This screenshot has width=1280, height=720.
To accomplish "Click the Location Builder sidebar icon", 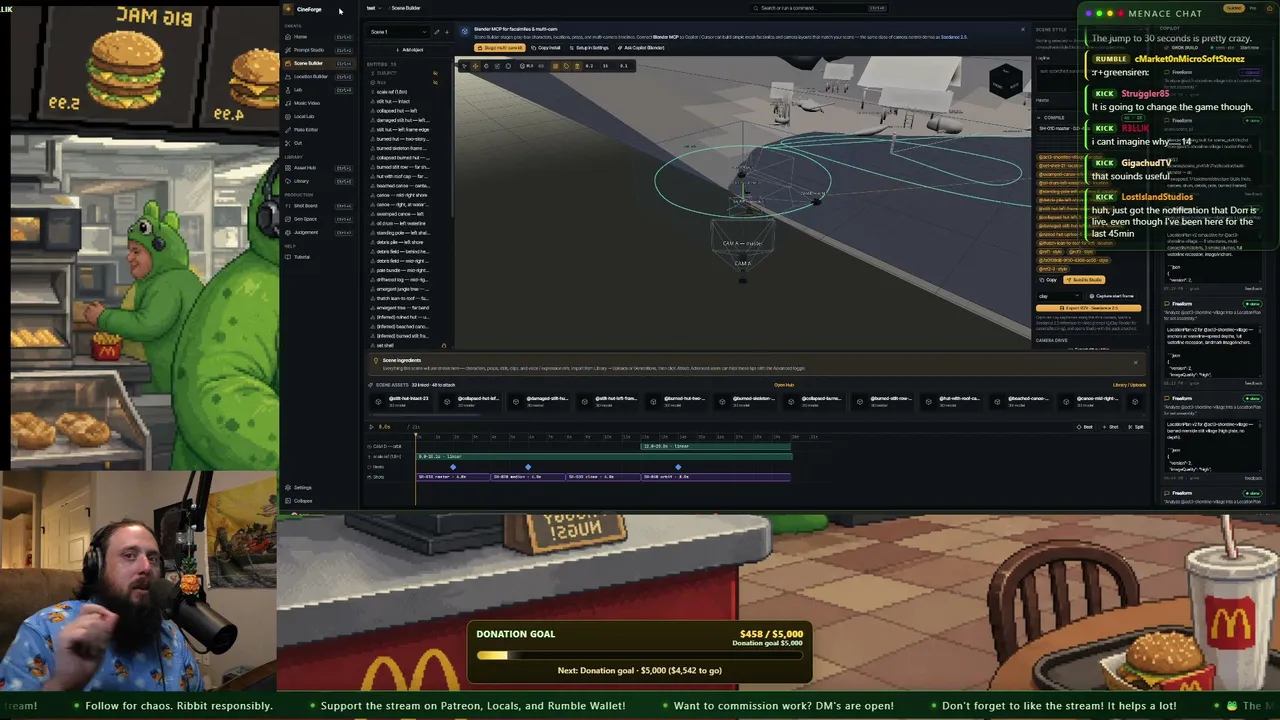I will 288,76.
